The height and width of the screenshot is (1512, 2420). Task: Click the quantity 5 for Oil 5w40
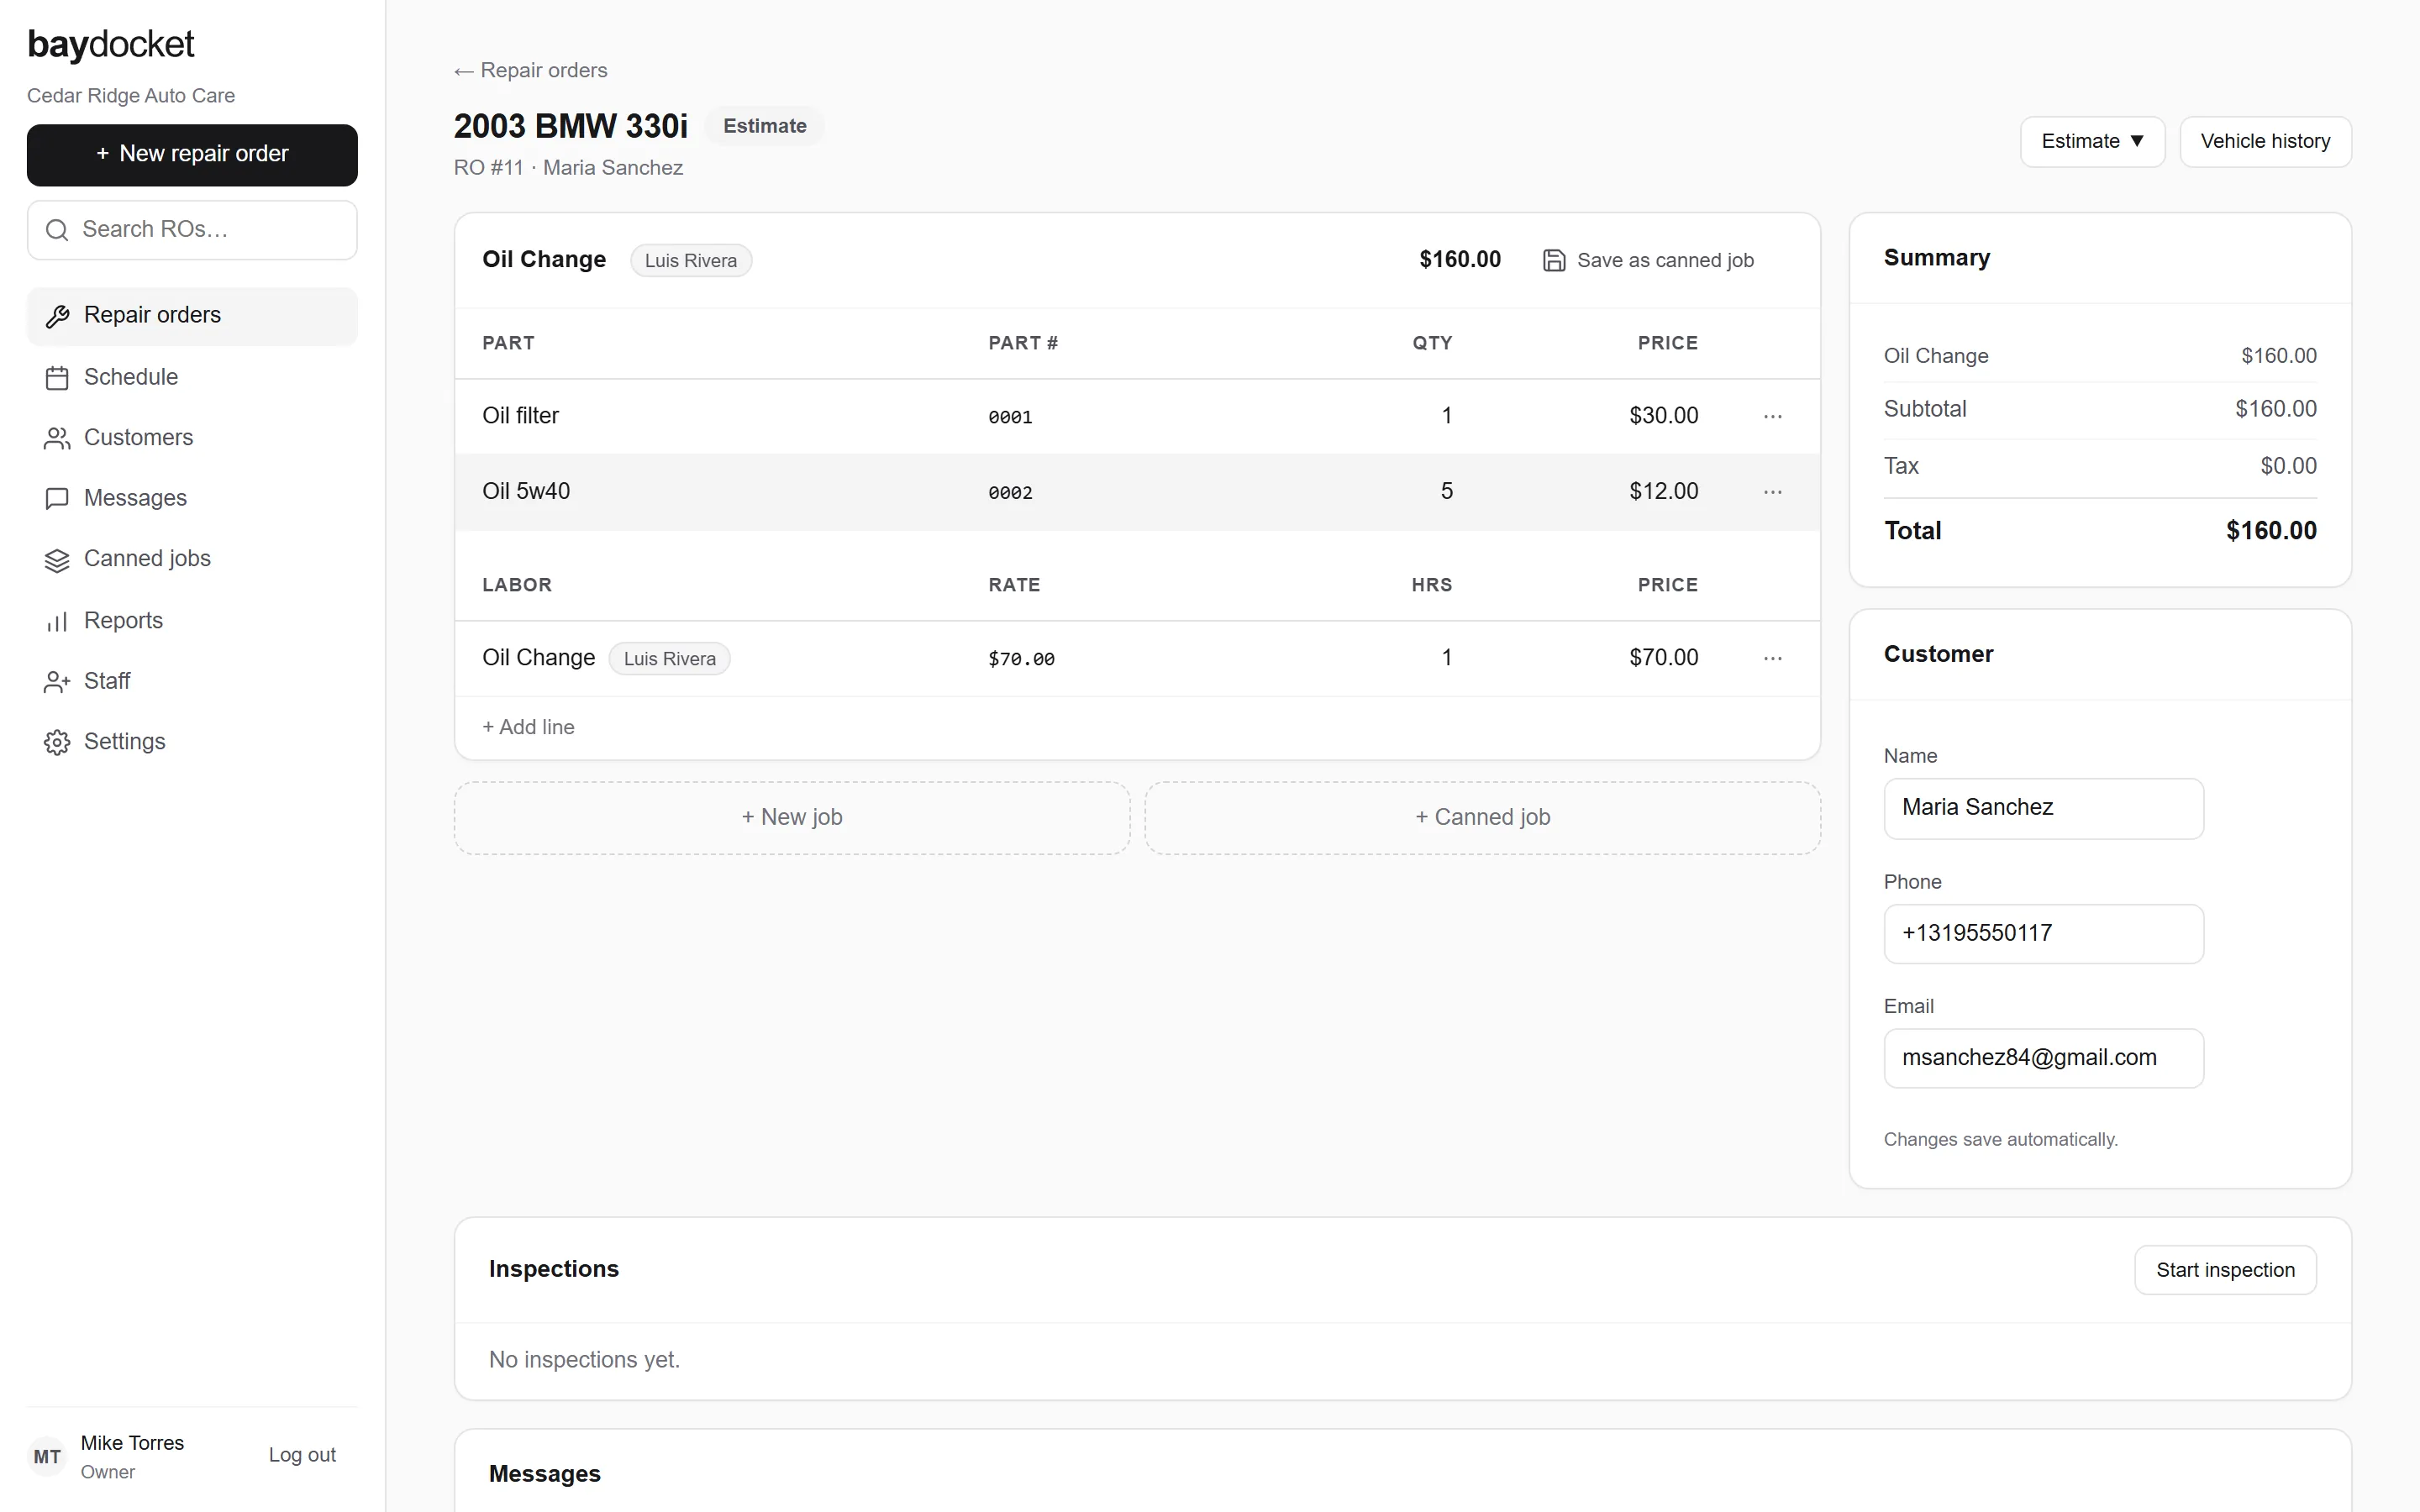pos(1446,492)
